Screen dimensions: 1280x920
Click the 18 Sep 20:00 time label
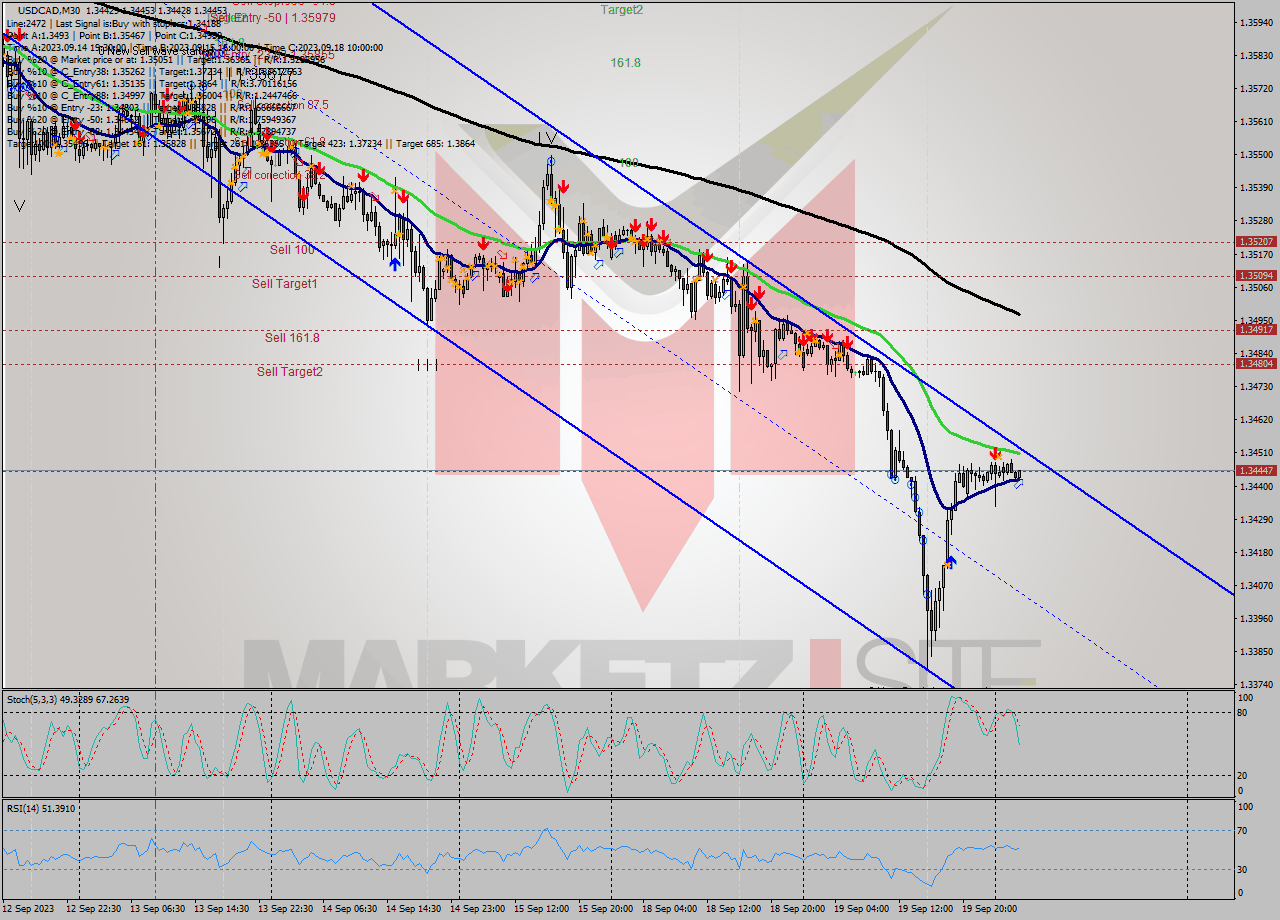pyautogui.click(x=798, y=909)
